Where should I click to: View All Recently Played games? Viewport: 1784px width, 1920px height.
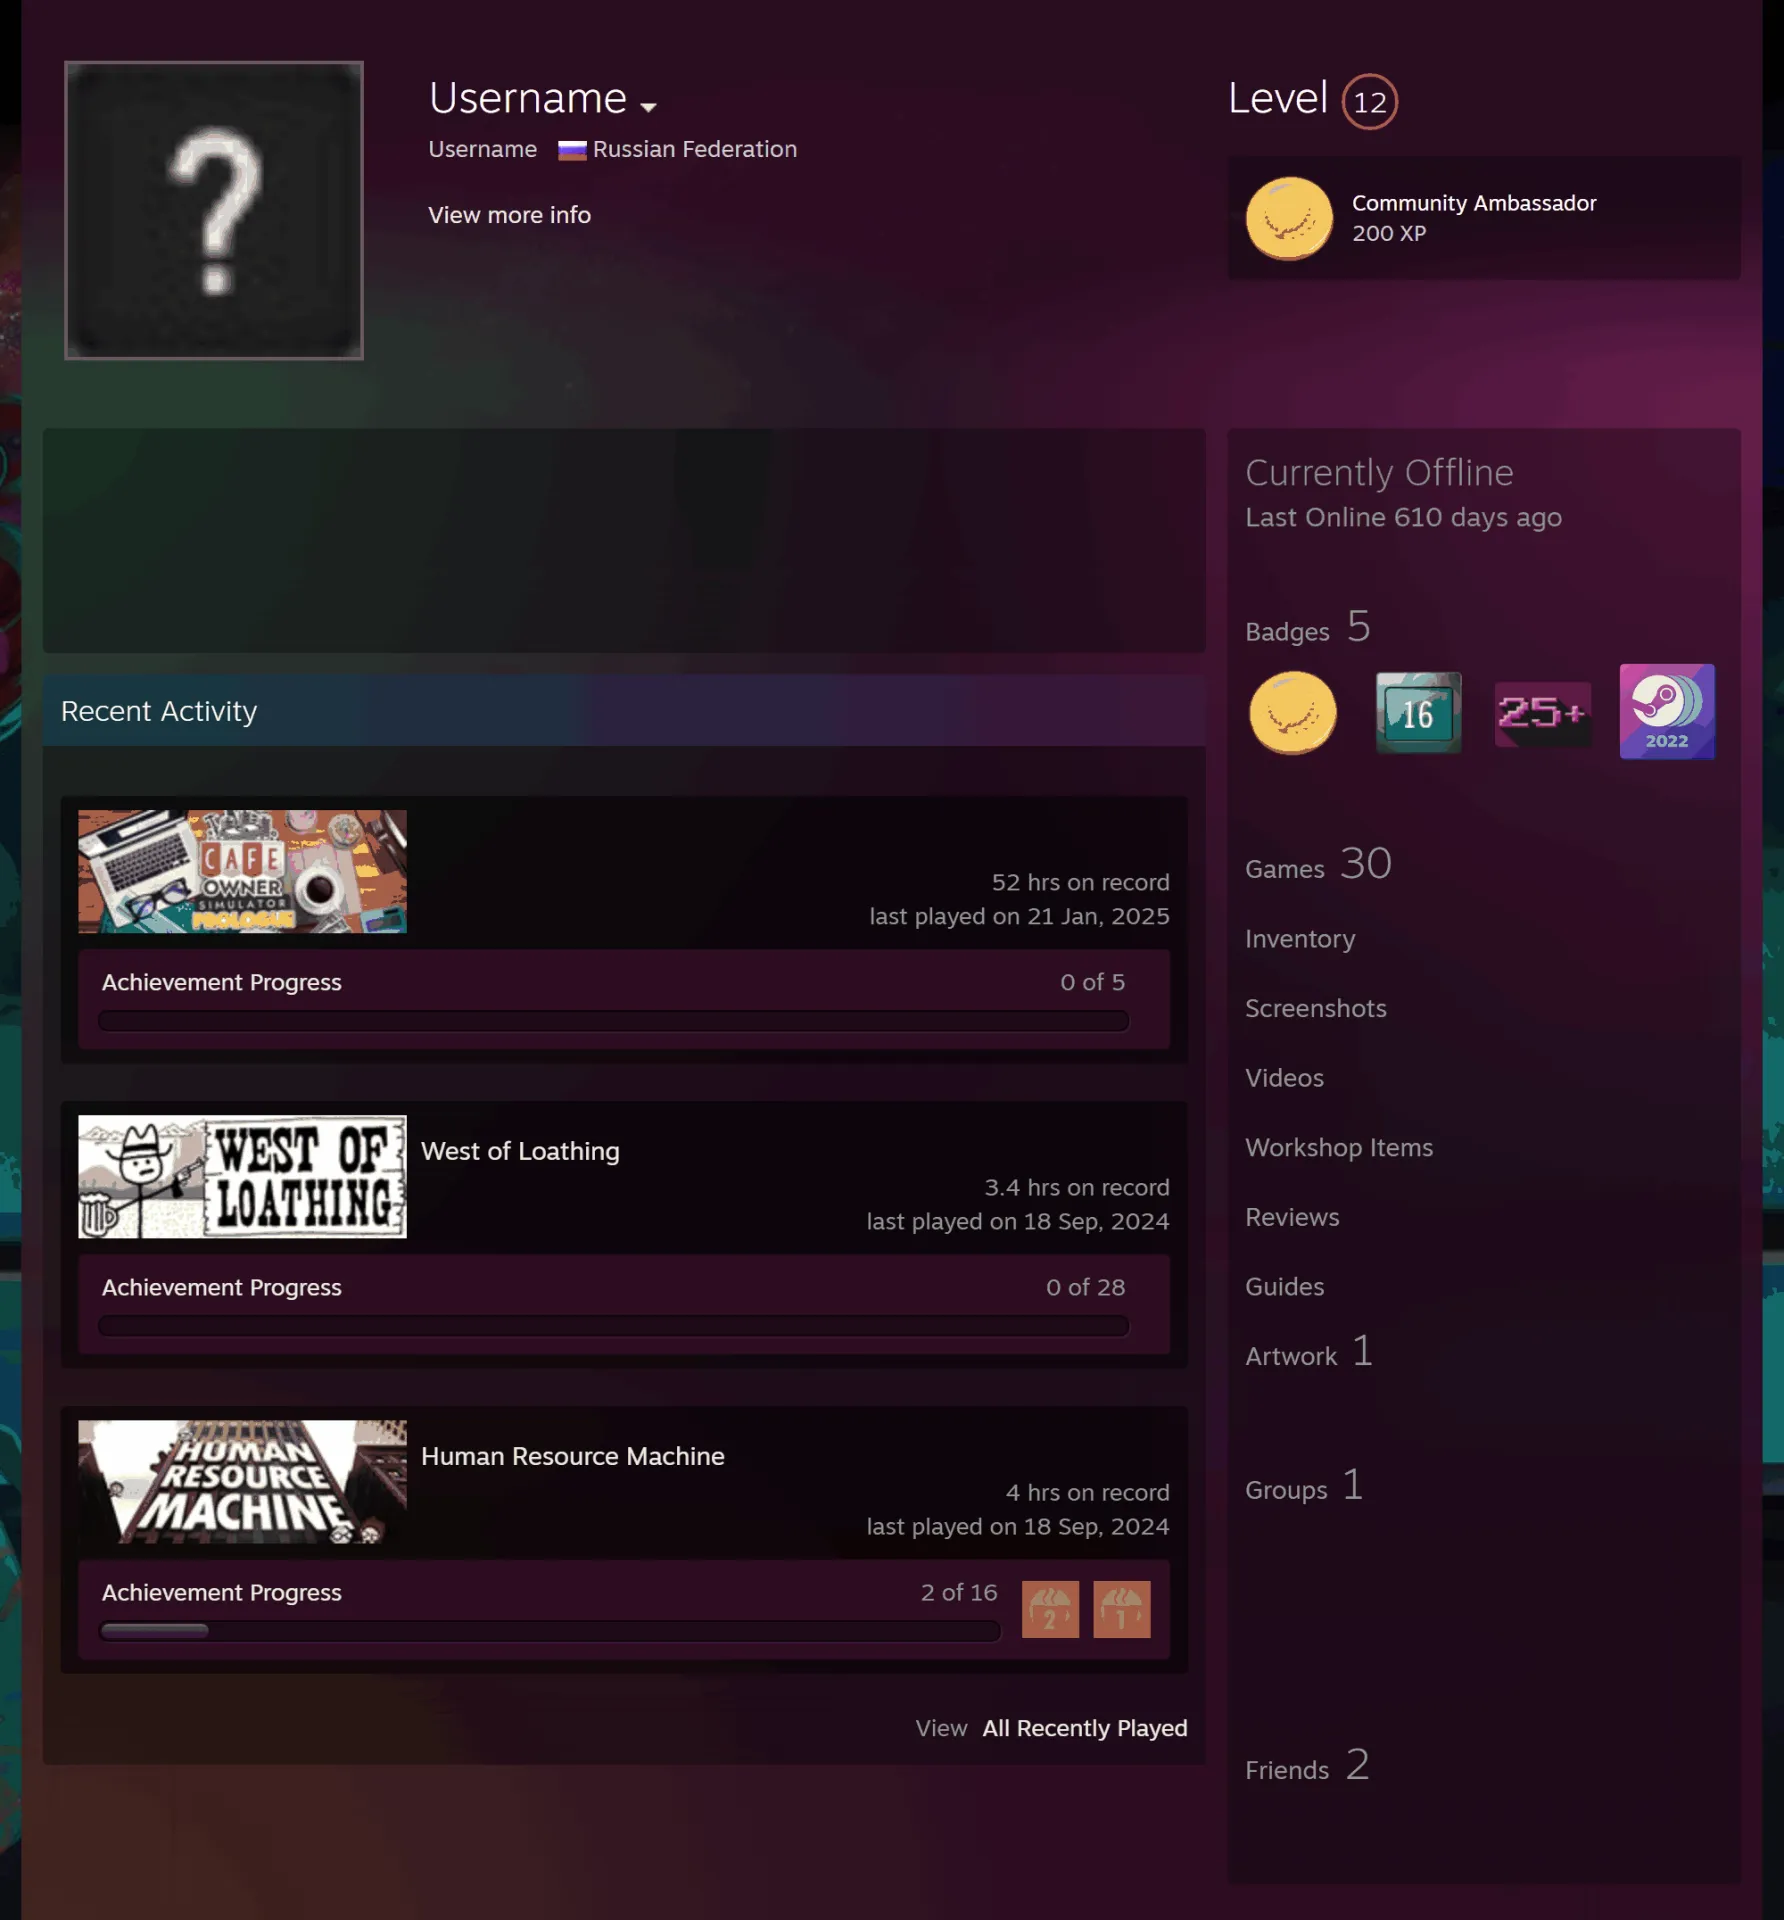pos(1085,1728)
